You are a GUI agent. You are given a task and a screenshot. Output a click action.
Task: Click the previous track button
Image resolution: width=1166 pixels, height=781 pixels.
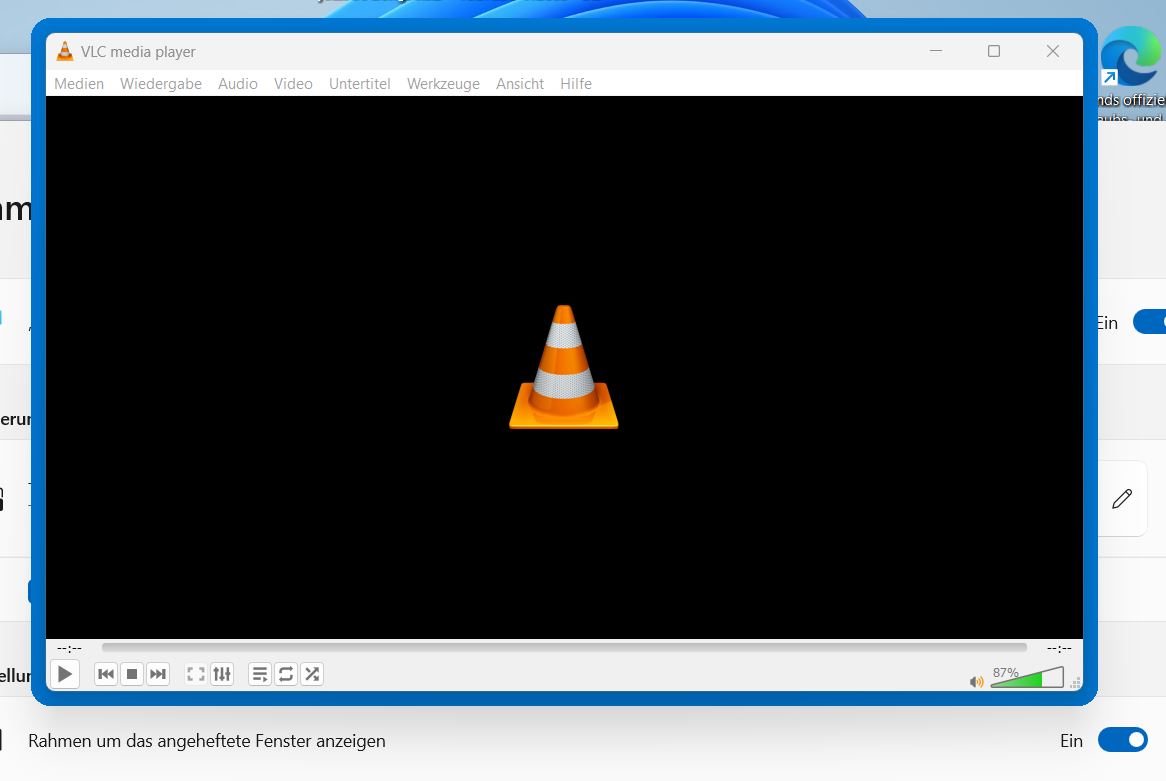click(106, 674)
